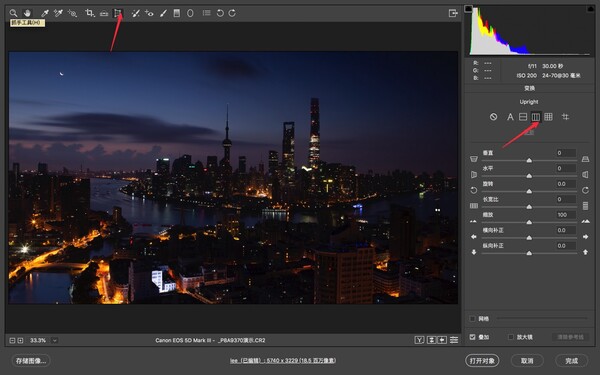Image resolution: width=600 pixels, height=375 pixels.
Task: Zoom out with the minus button
Action: [12, 340]
